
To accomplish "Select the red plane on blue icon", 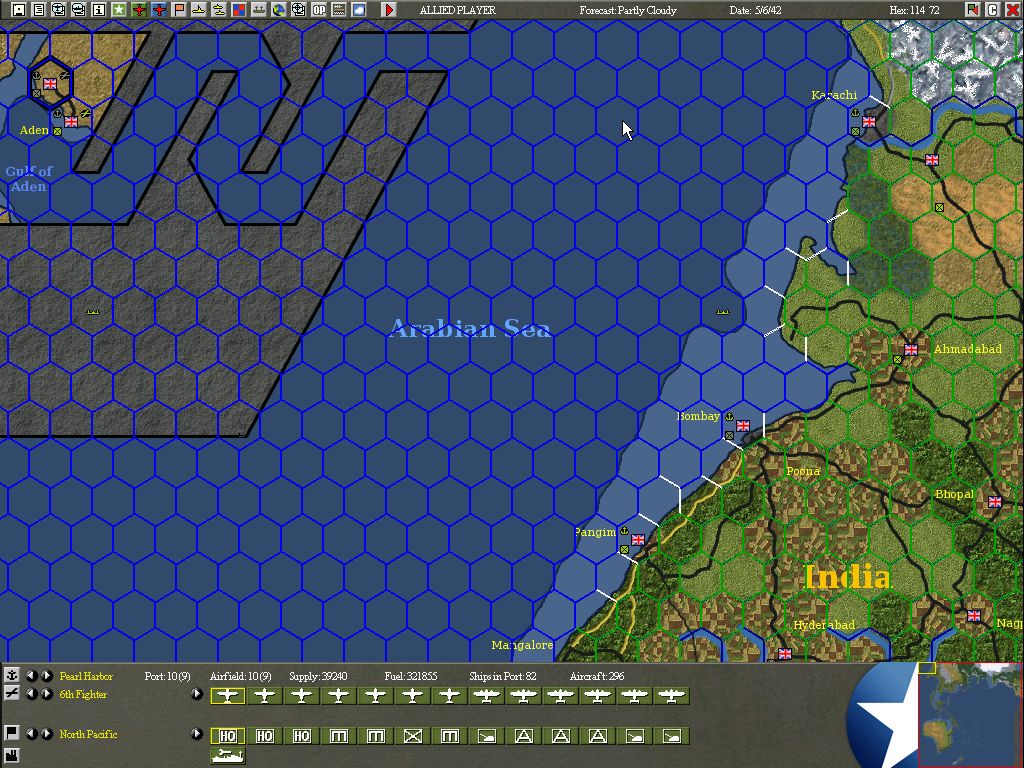I will click(159, 10).
